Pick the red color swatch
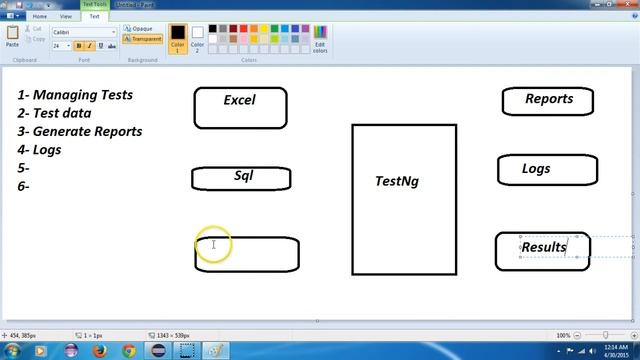The width and height of the screenshot is (640, 360). click(244, 29)
